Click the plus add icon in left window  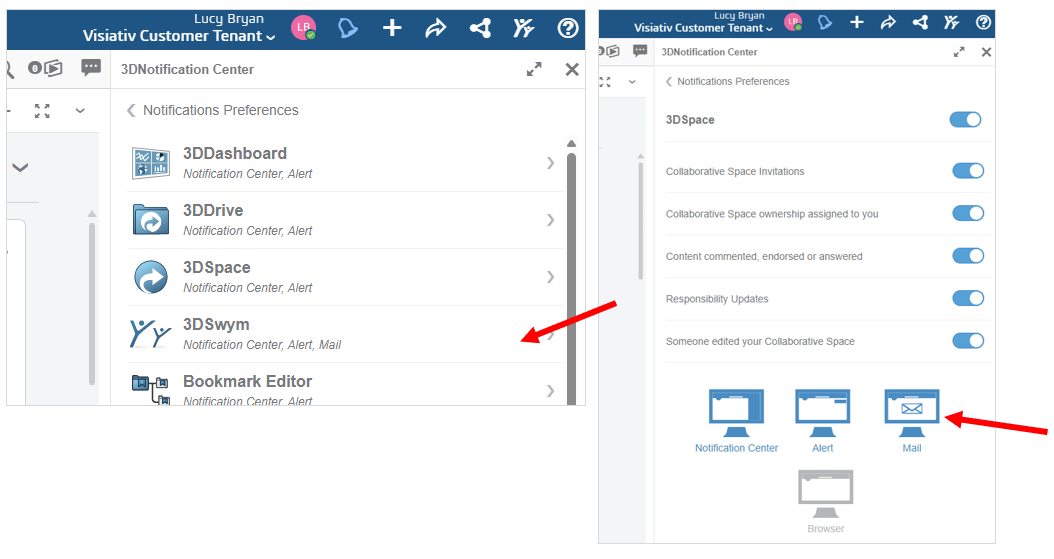[x=392, y=28]
